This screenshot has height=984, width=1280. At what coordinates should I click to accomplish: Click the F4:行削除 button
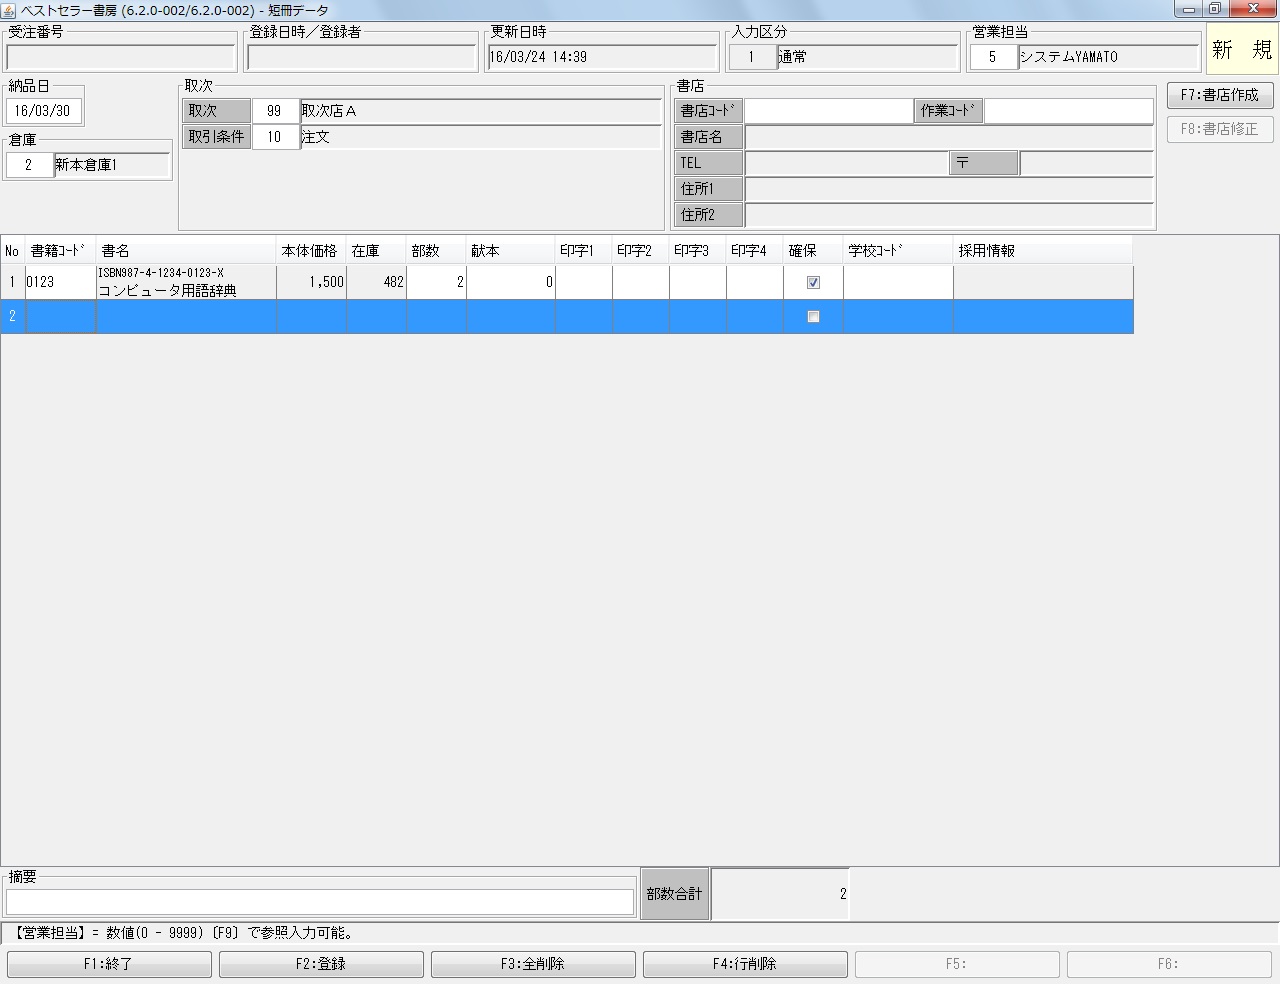[x=744, y=964]
